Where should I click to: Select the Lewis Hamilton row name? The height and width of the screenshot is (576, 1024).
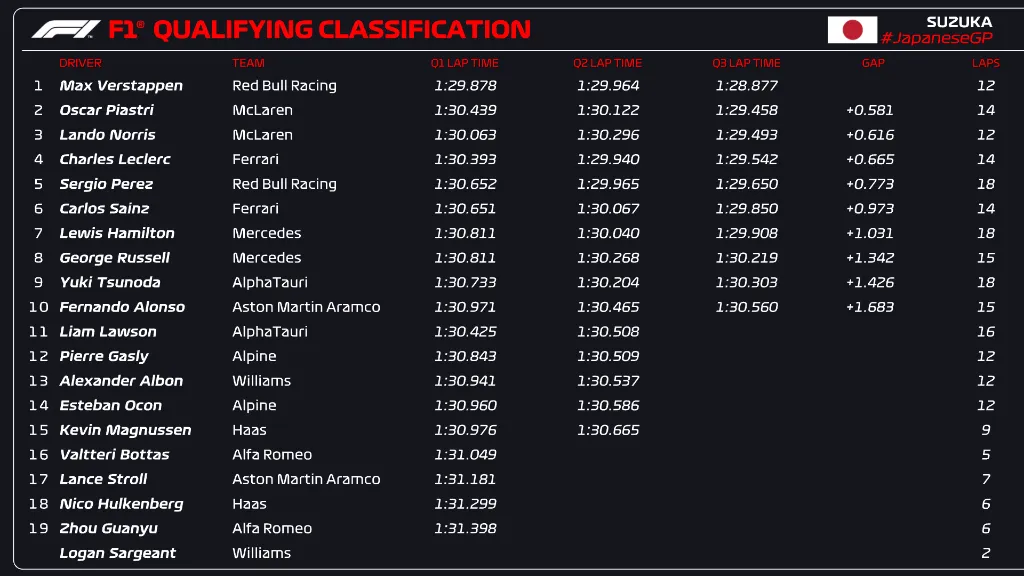(117, 233)
